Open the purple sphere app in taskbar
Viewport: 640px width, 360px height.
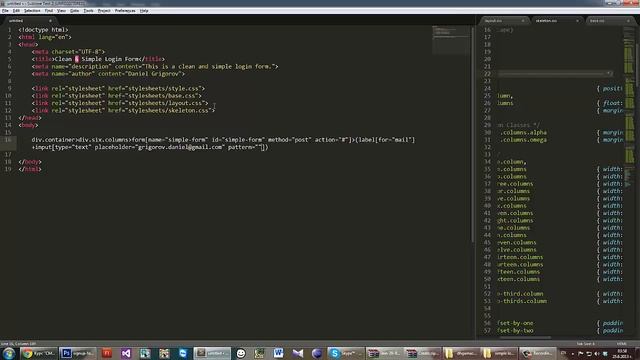[317, 353]
